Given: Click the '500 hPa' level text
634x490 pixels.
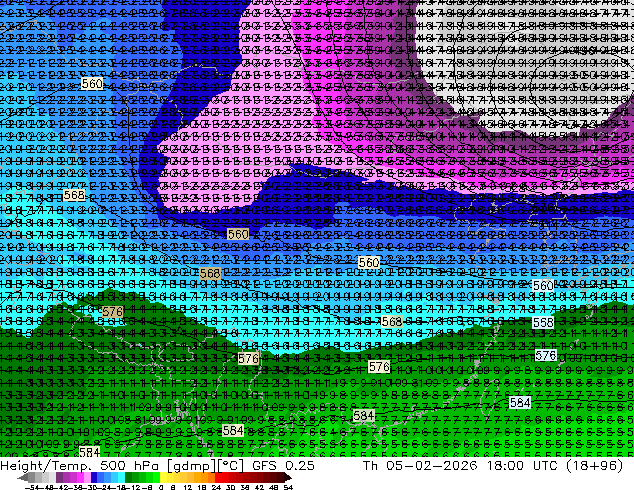Looking at the screenshot, I should [x=131, y=466].
